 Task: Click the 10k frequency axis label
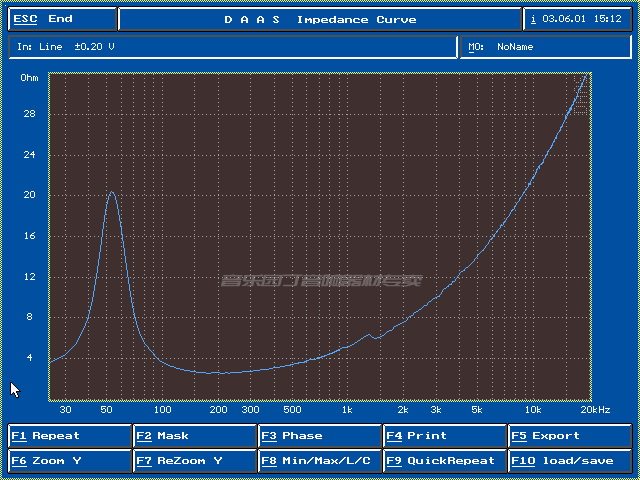(x=533, y=410)
